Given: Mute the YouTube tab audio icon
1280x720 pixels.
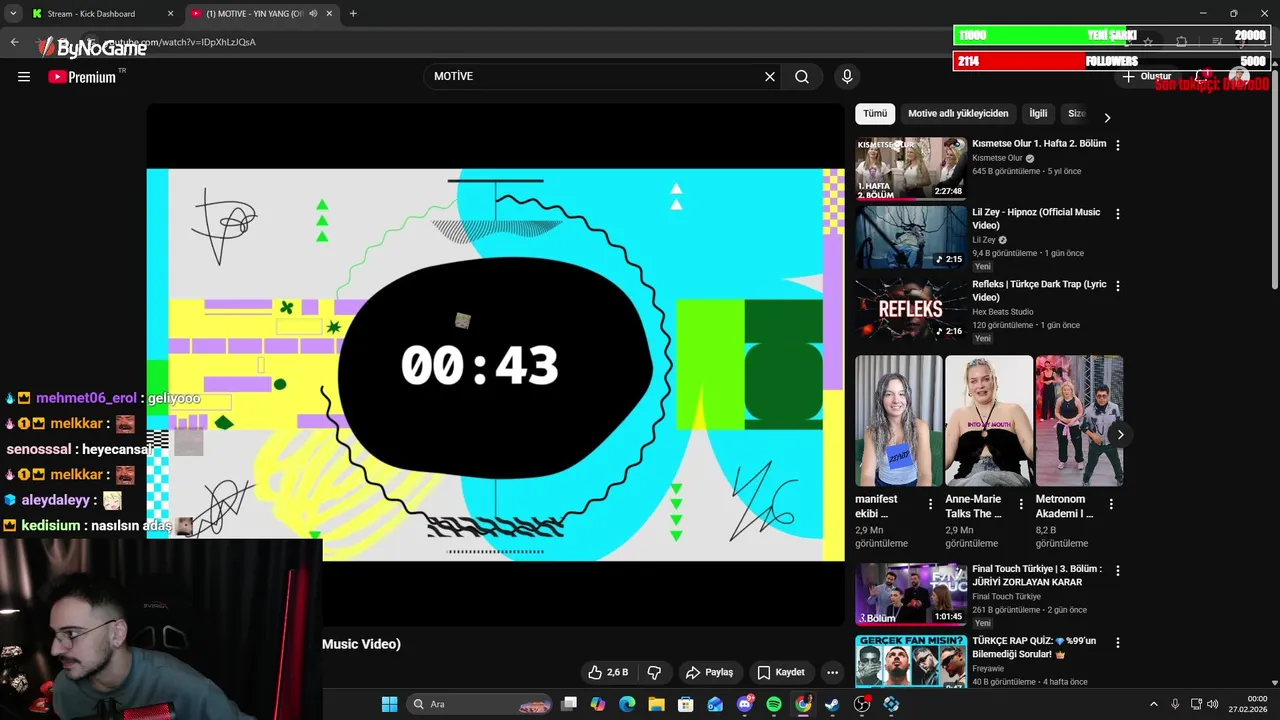Looking at the screenshot, I should [x=313, y=14].
